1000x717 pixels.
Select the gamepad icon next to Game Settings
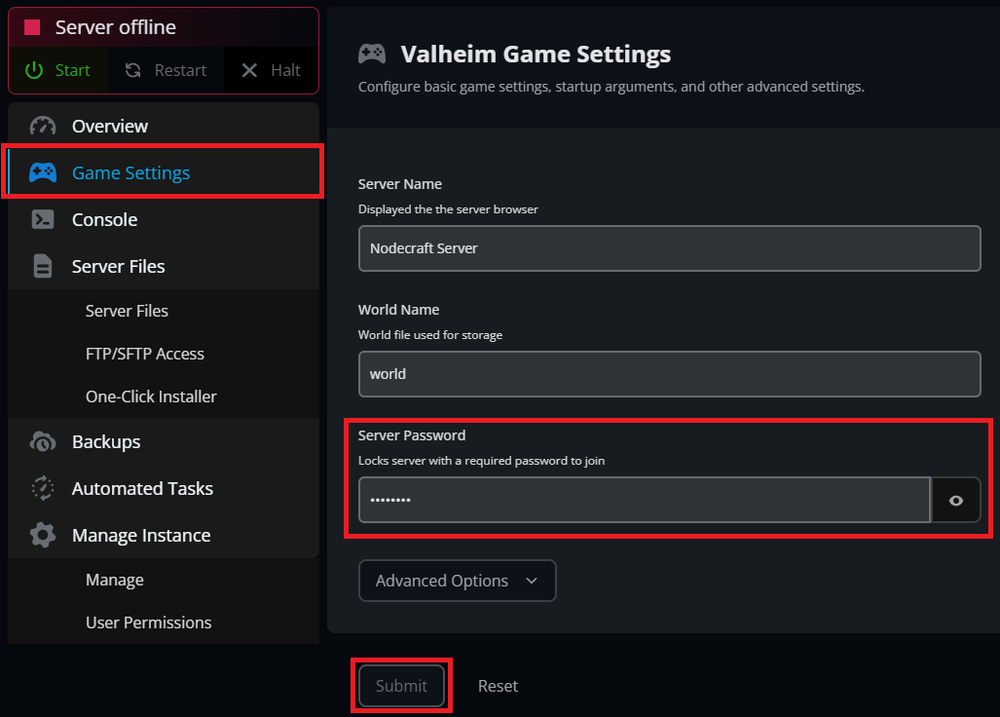43,172
